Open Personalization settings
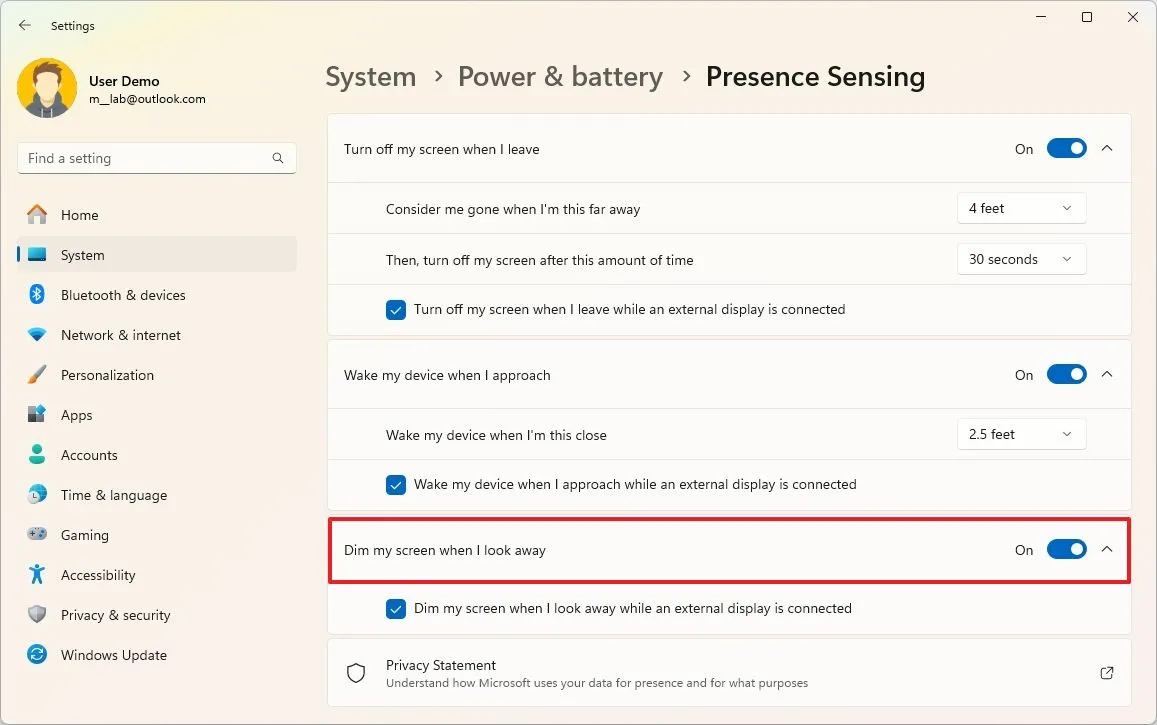The image size is (1157, 725). 107,375
